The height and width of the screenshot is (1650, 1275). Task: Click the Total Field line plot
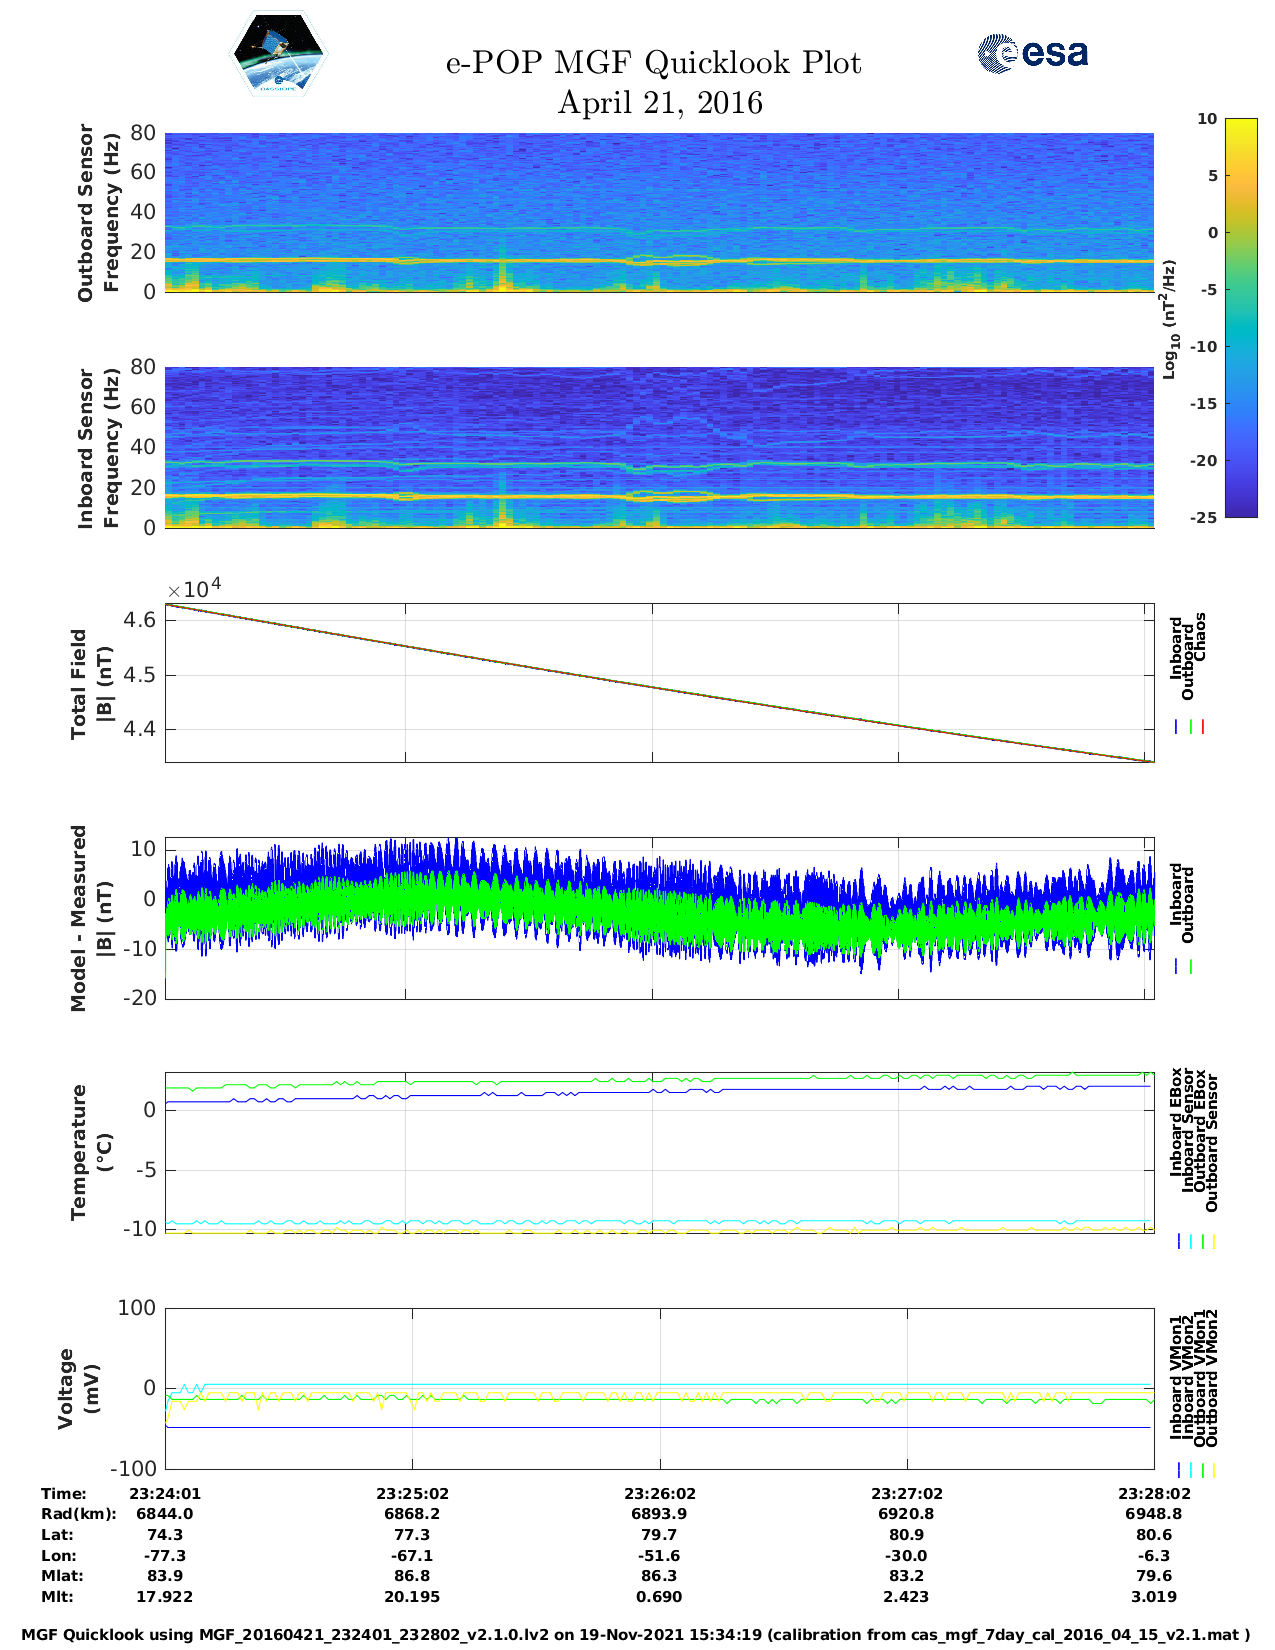(x=659, y=683)
